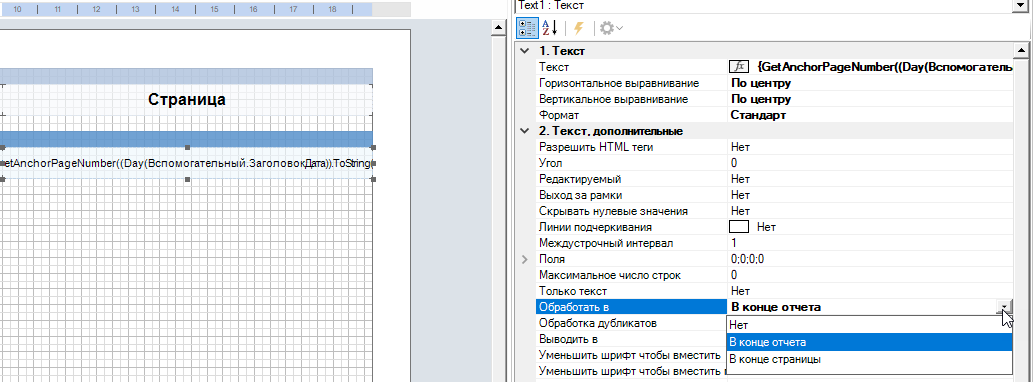This screenshot has width=1033, height=382.
Task: Select GetAnchorPageNumber text component on page
Action: [186, 163]
